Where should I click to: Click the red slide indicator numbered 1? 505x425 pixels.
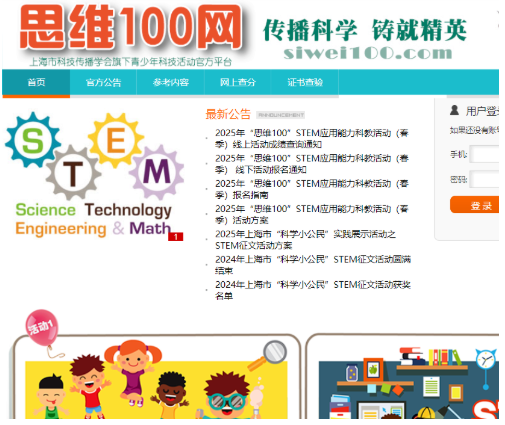pos(176,236)
